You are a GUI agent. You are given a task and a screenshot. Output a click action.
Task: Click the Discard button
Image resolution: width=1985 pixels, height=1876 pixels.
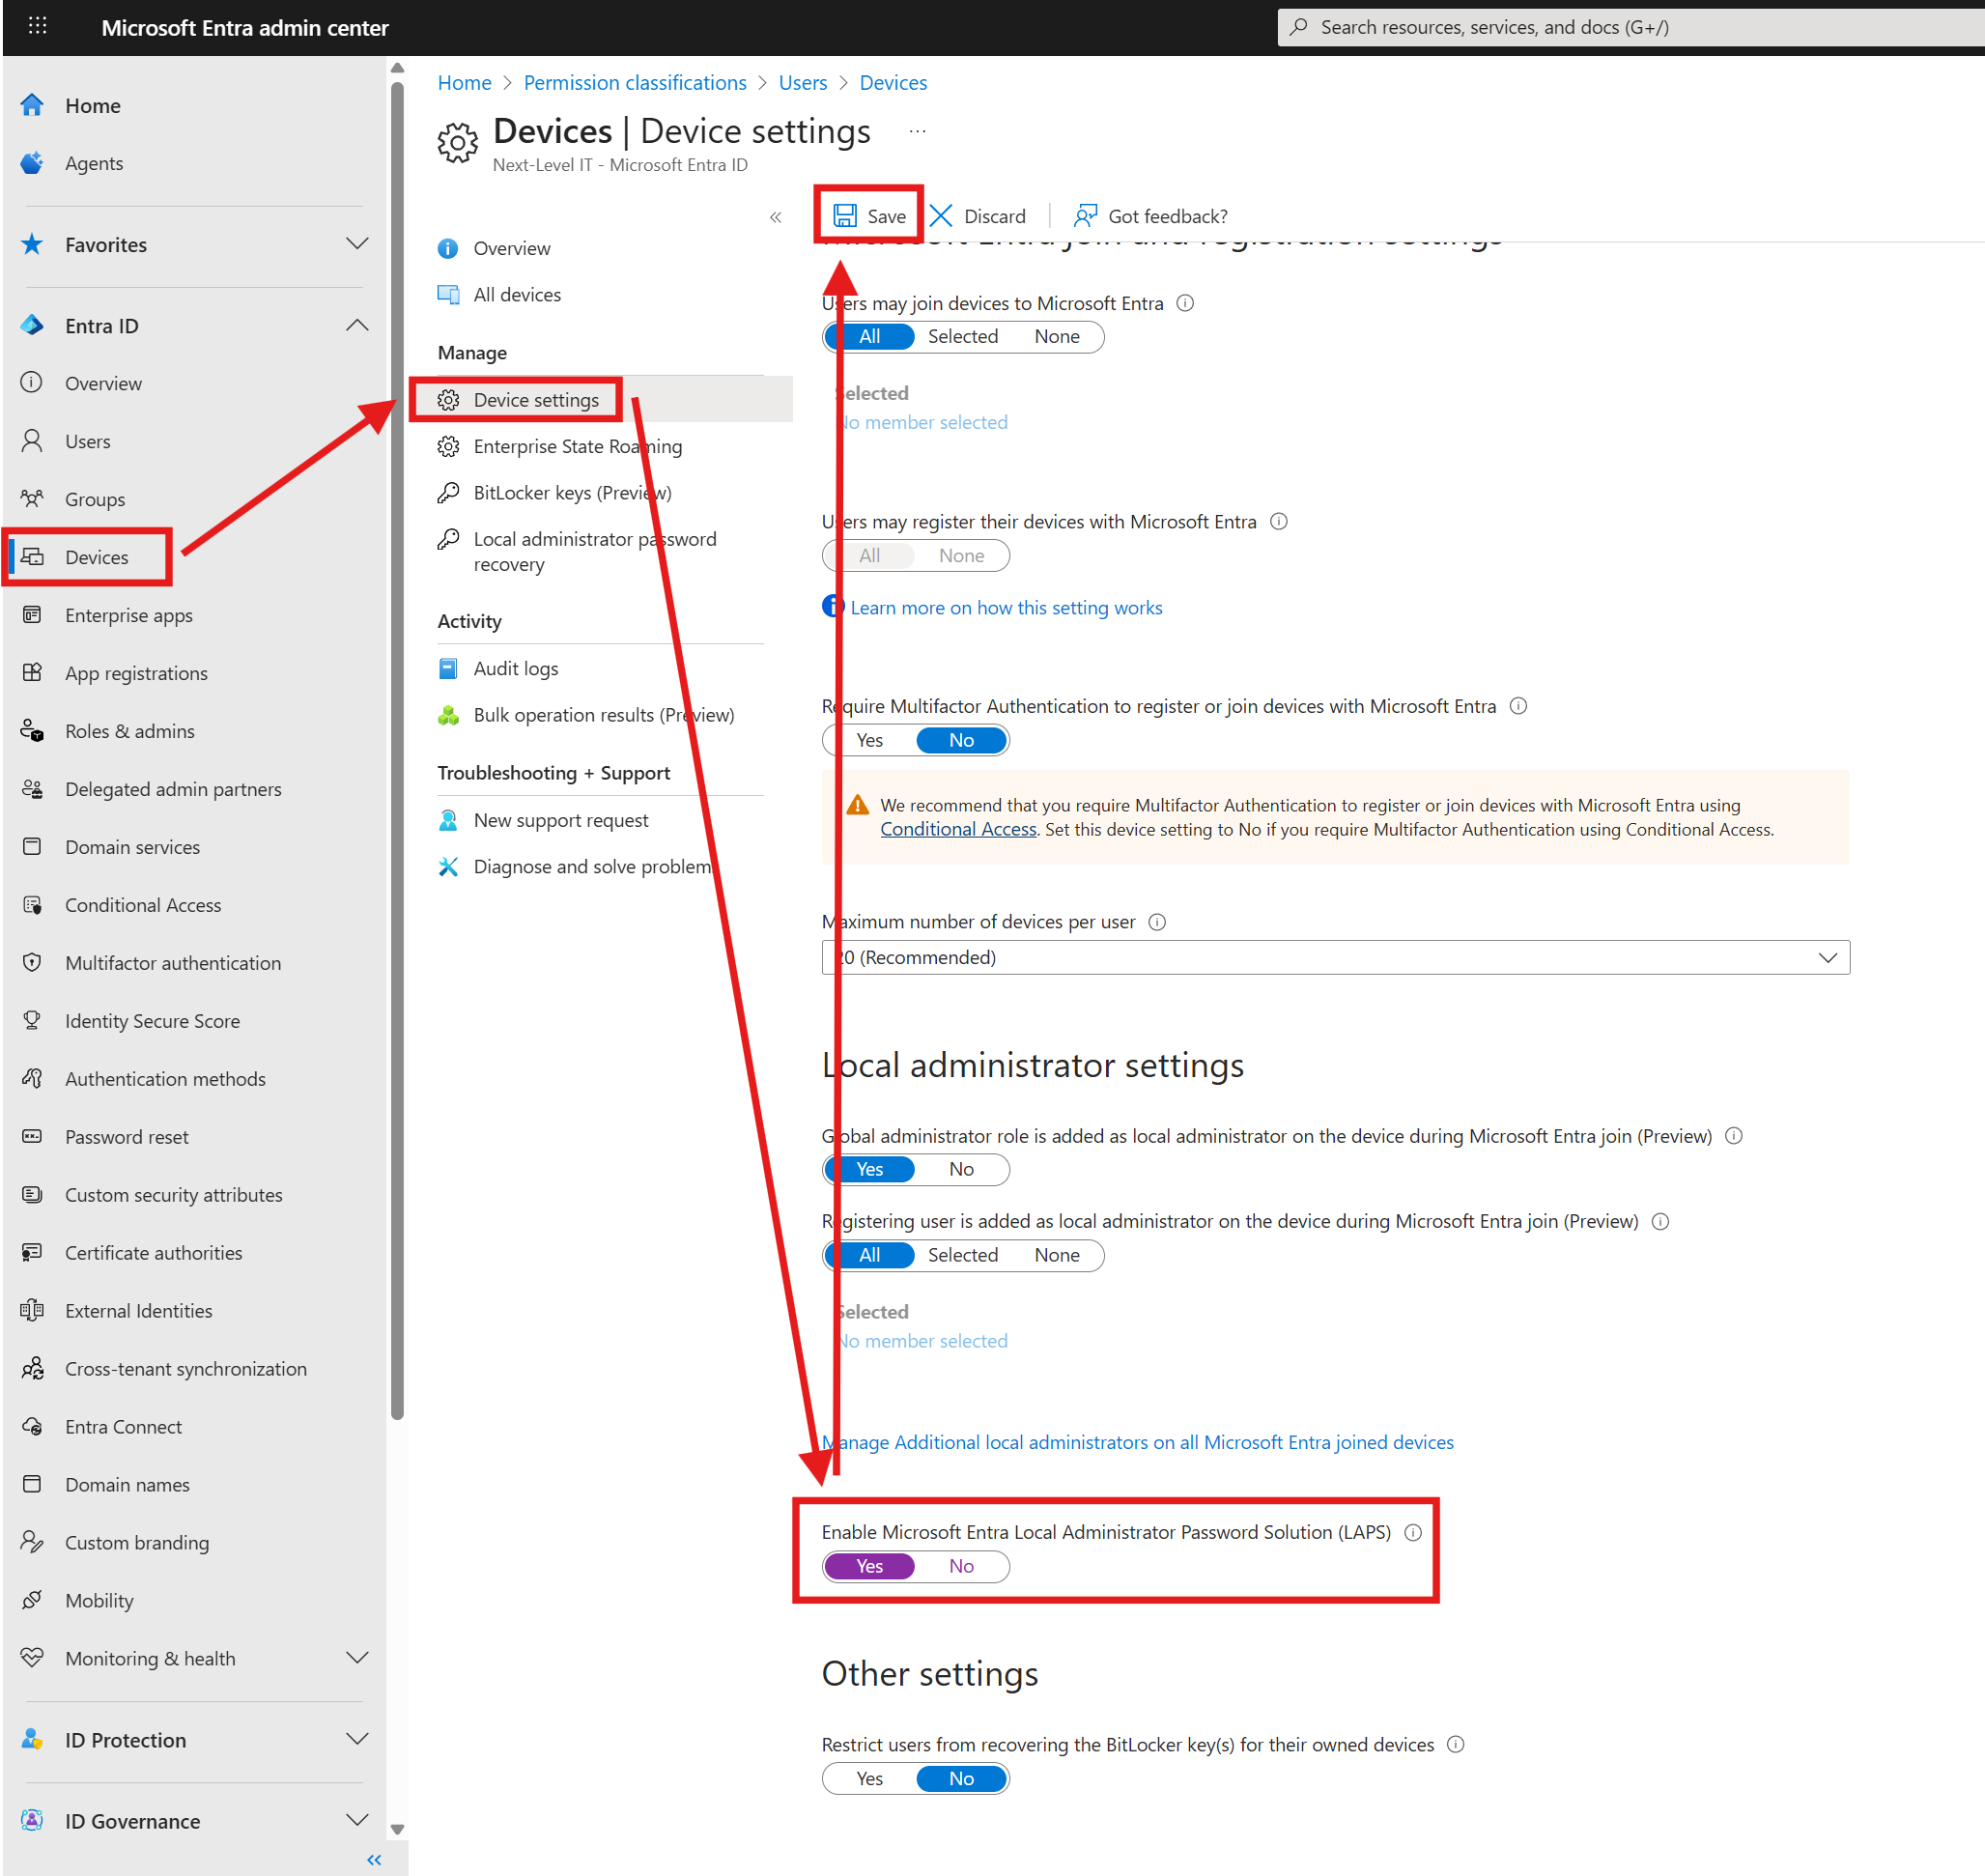[978, 216]
